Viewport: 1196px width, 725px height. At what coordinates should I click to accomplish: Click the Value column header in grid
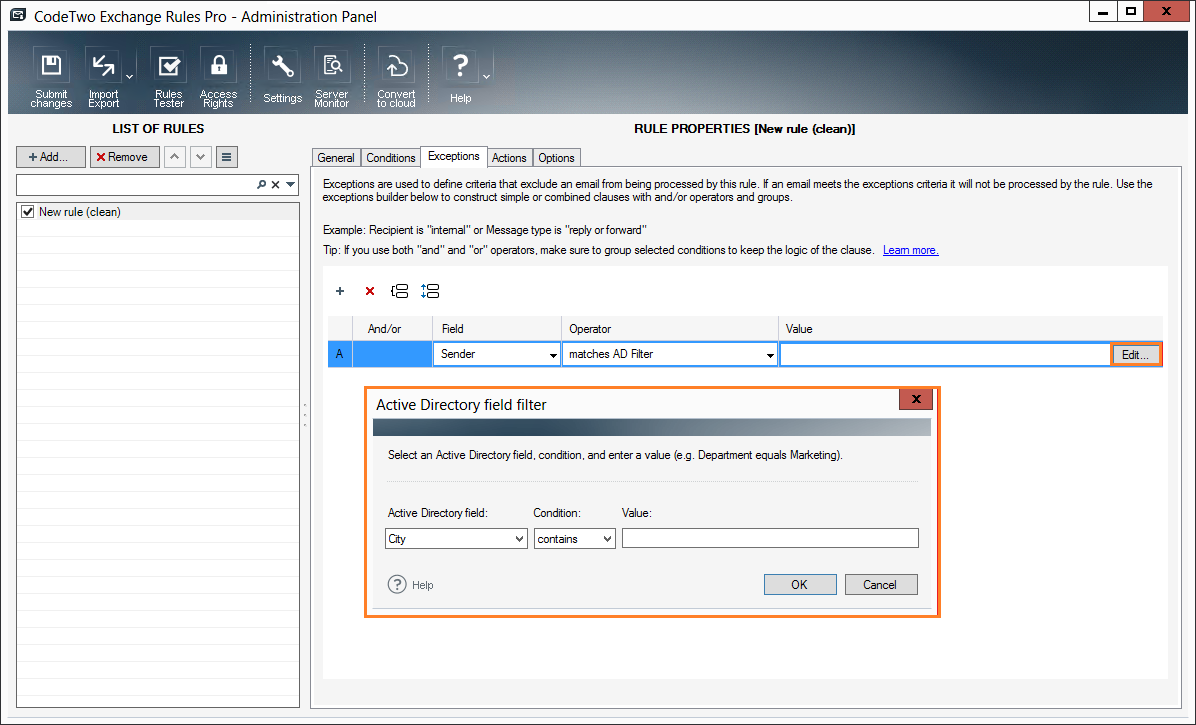970,329
